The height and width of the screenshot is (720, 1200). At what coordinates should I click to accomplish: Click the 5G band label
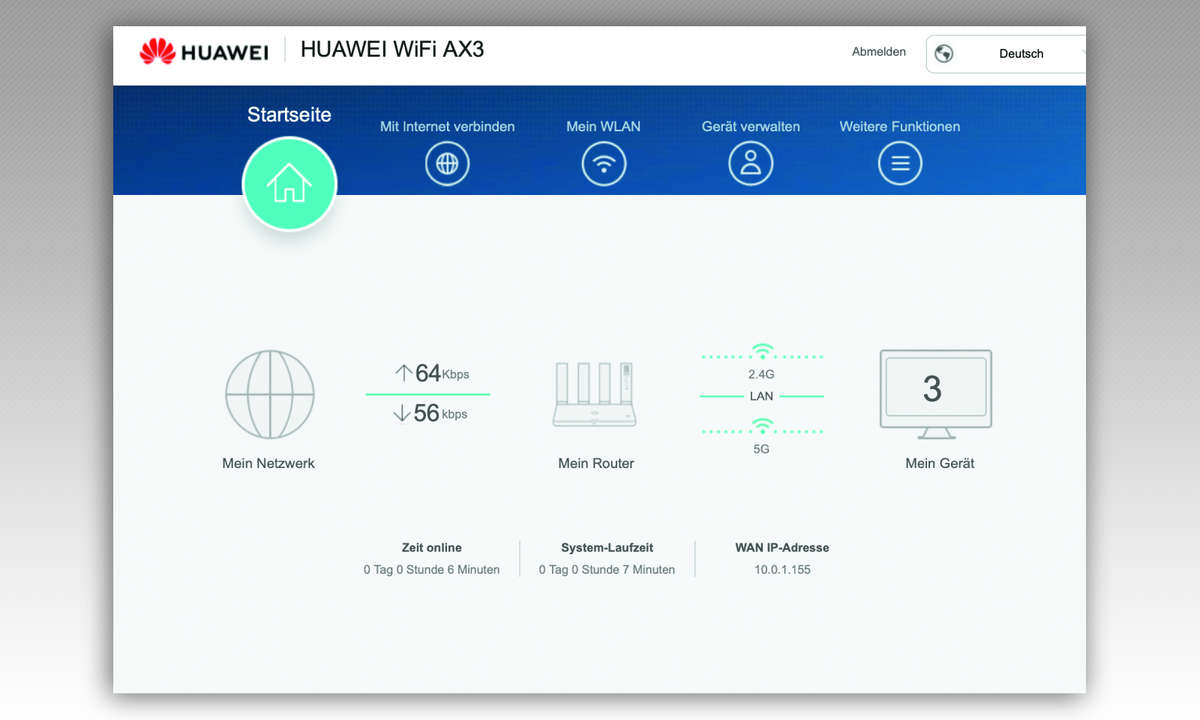click(762, 449)
